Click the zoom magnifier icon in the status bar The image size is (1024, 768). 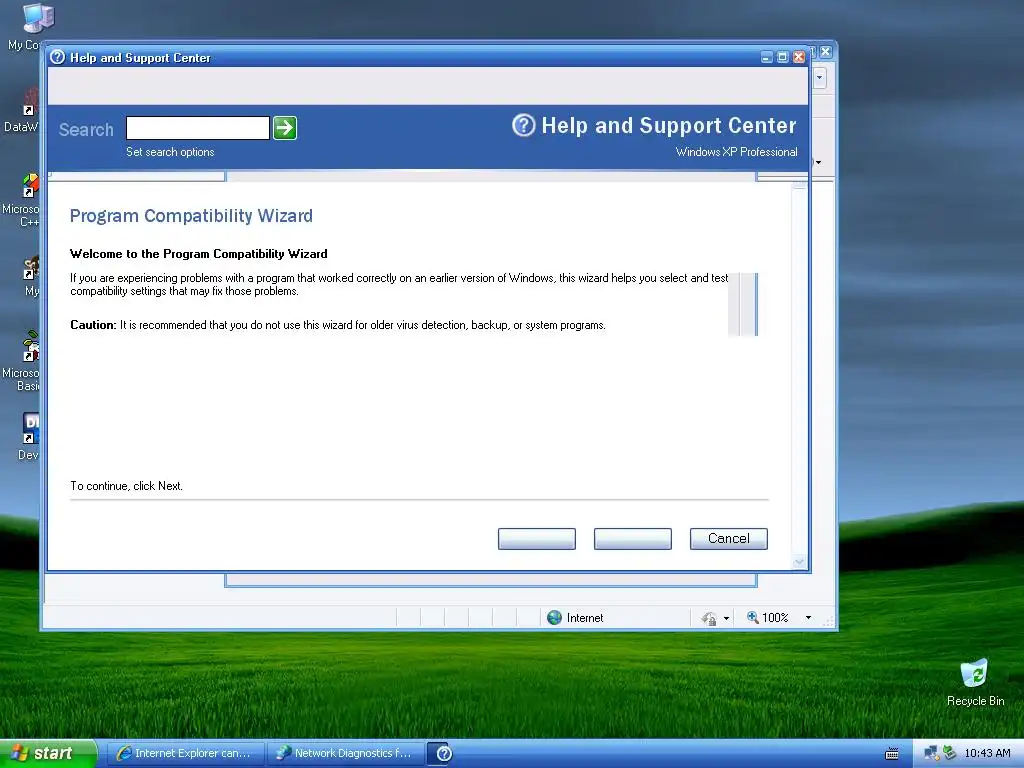(752, 617)
